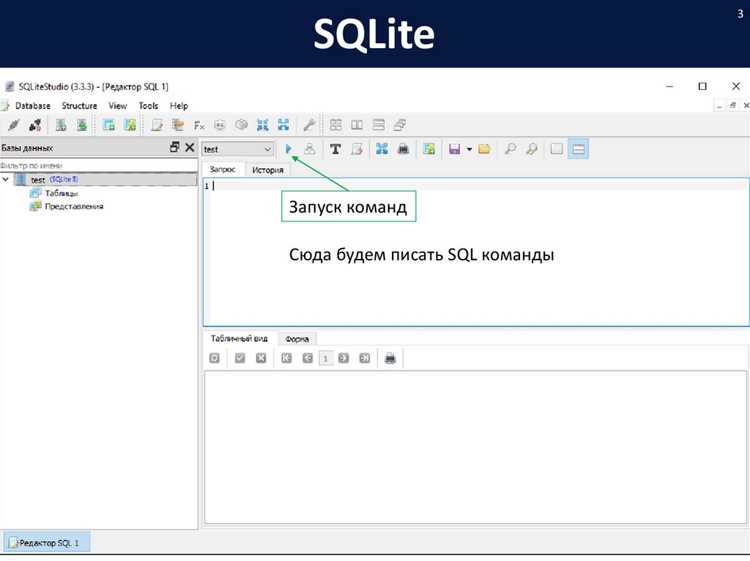The image size is (750, 561).
Task: Open configuration wrench icon
Action: pyautogui.click(x=309, y=125)
